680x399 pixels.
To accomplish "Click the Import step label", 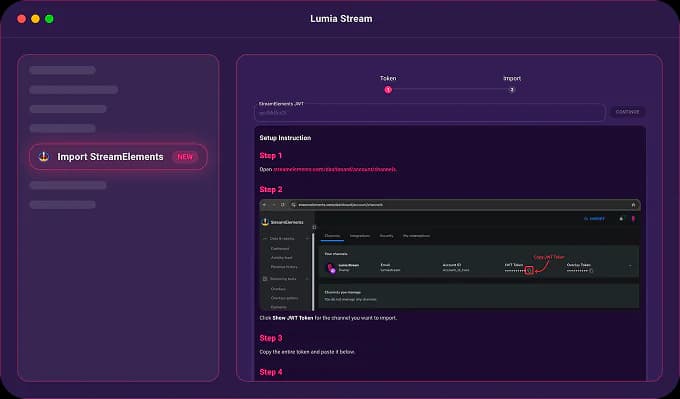I will [512, 78].
